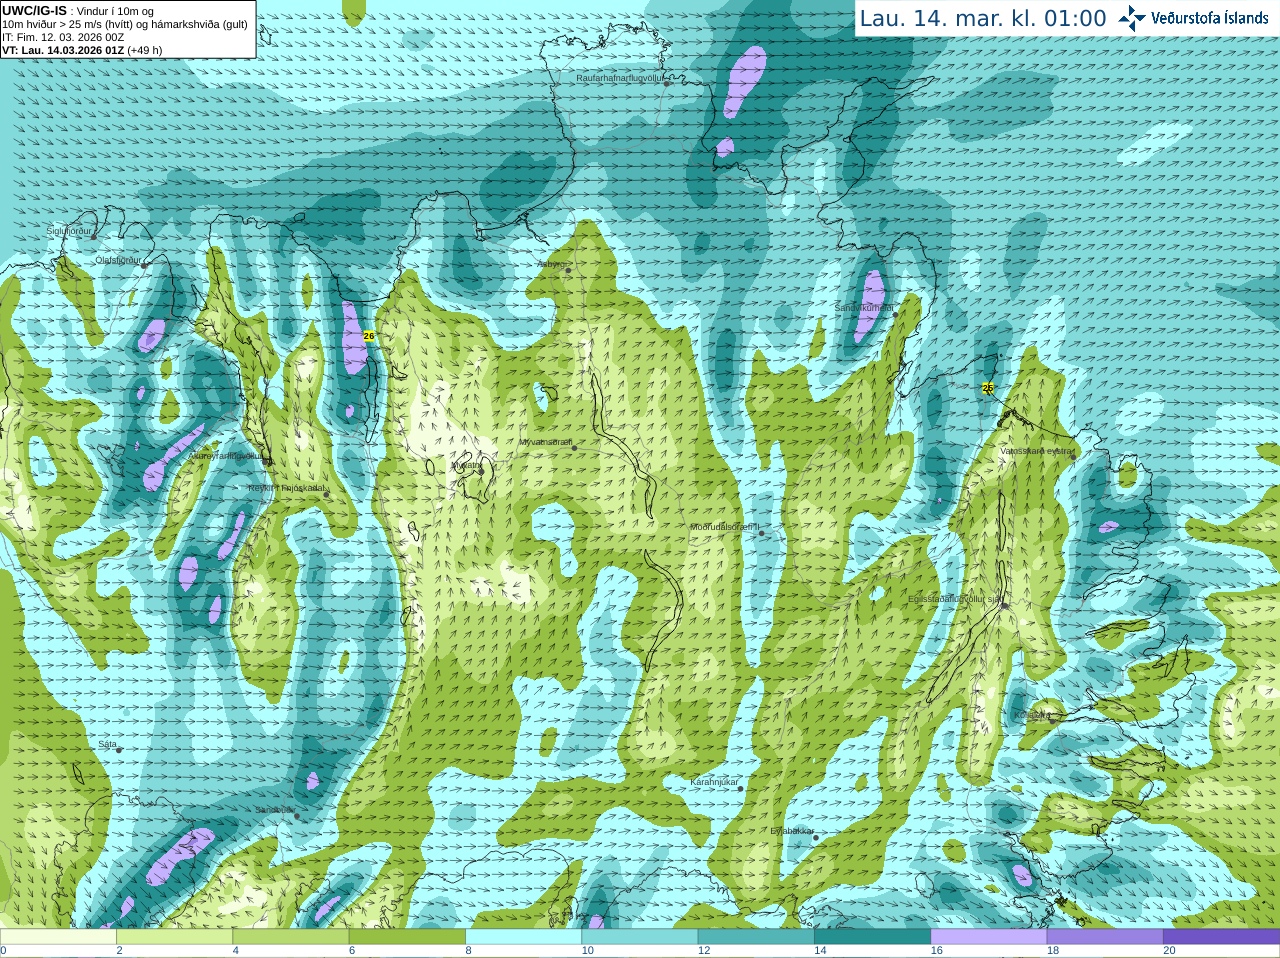Click the yellow gust marker labeled 26
Viewport: 1280px width, 958px height.
368,336
